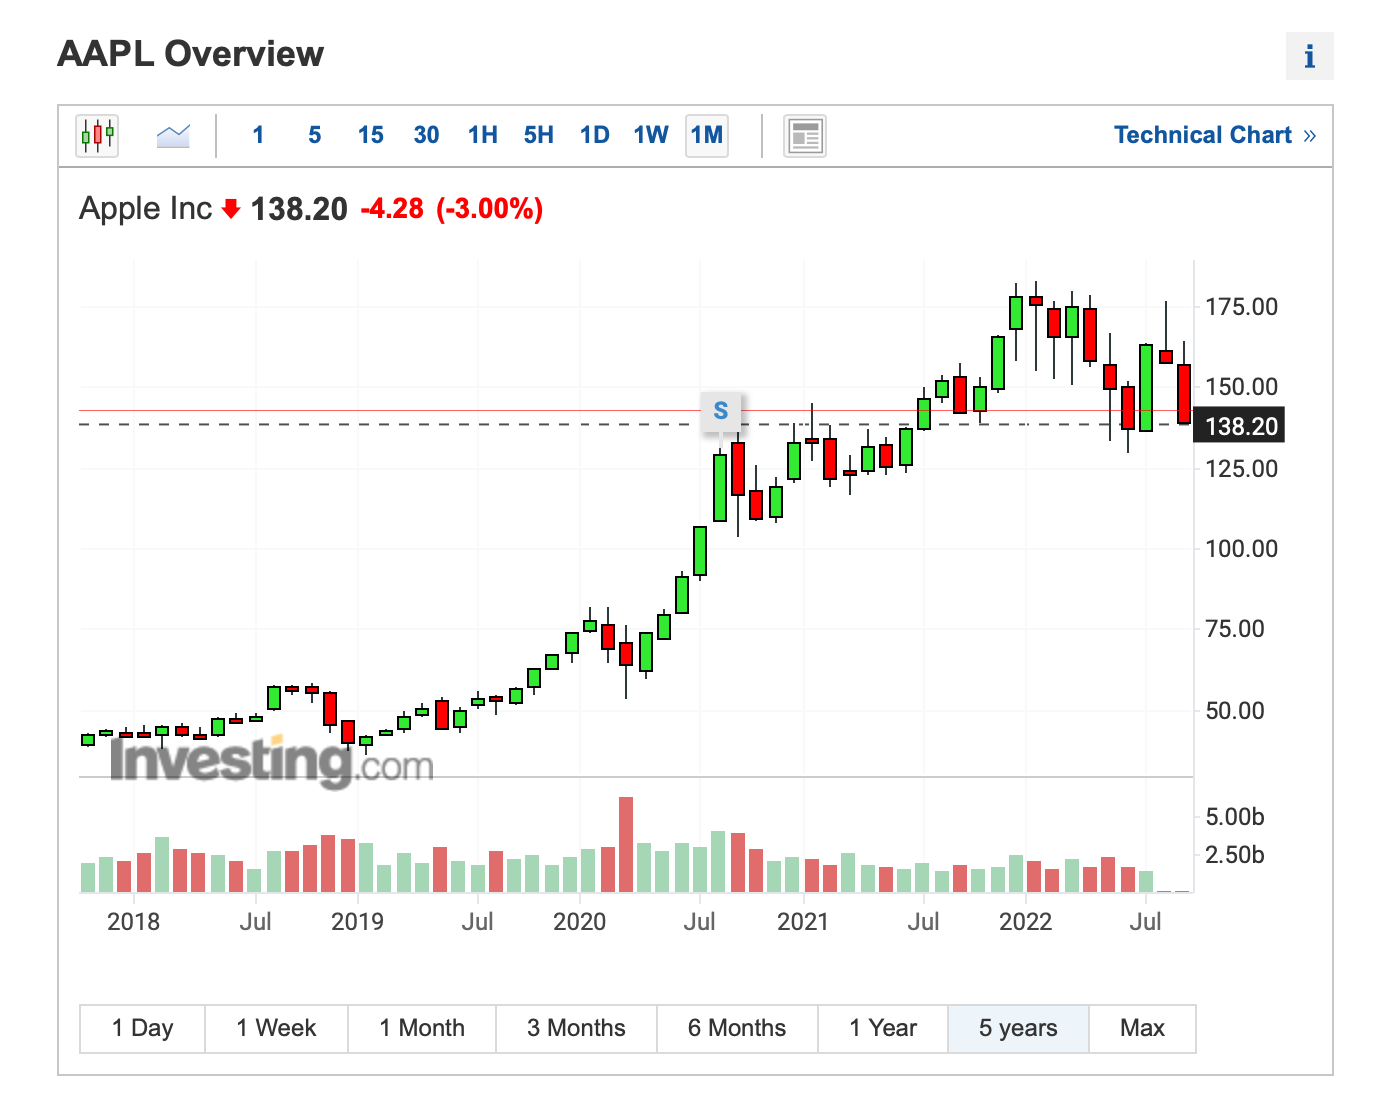Select the 5H interval
Image resolution: width=1376 pixels, height=1096 pixels.
(538, 135)
